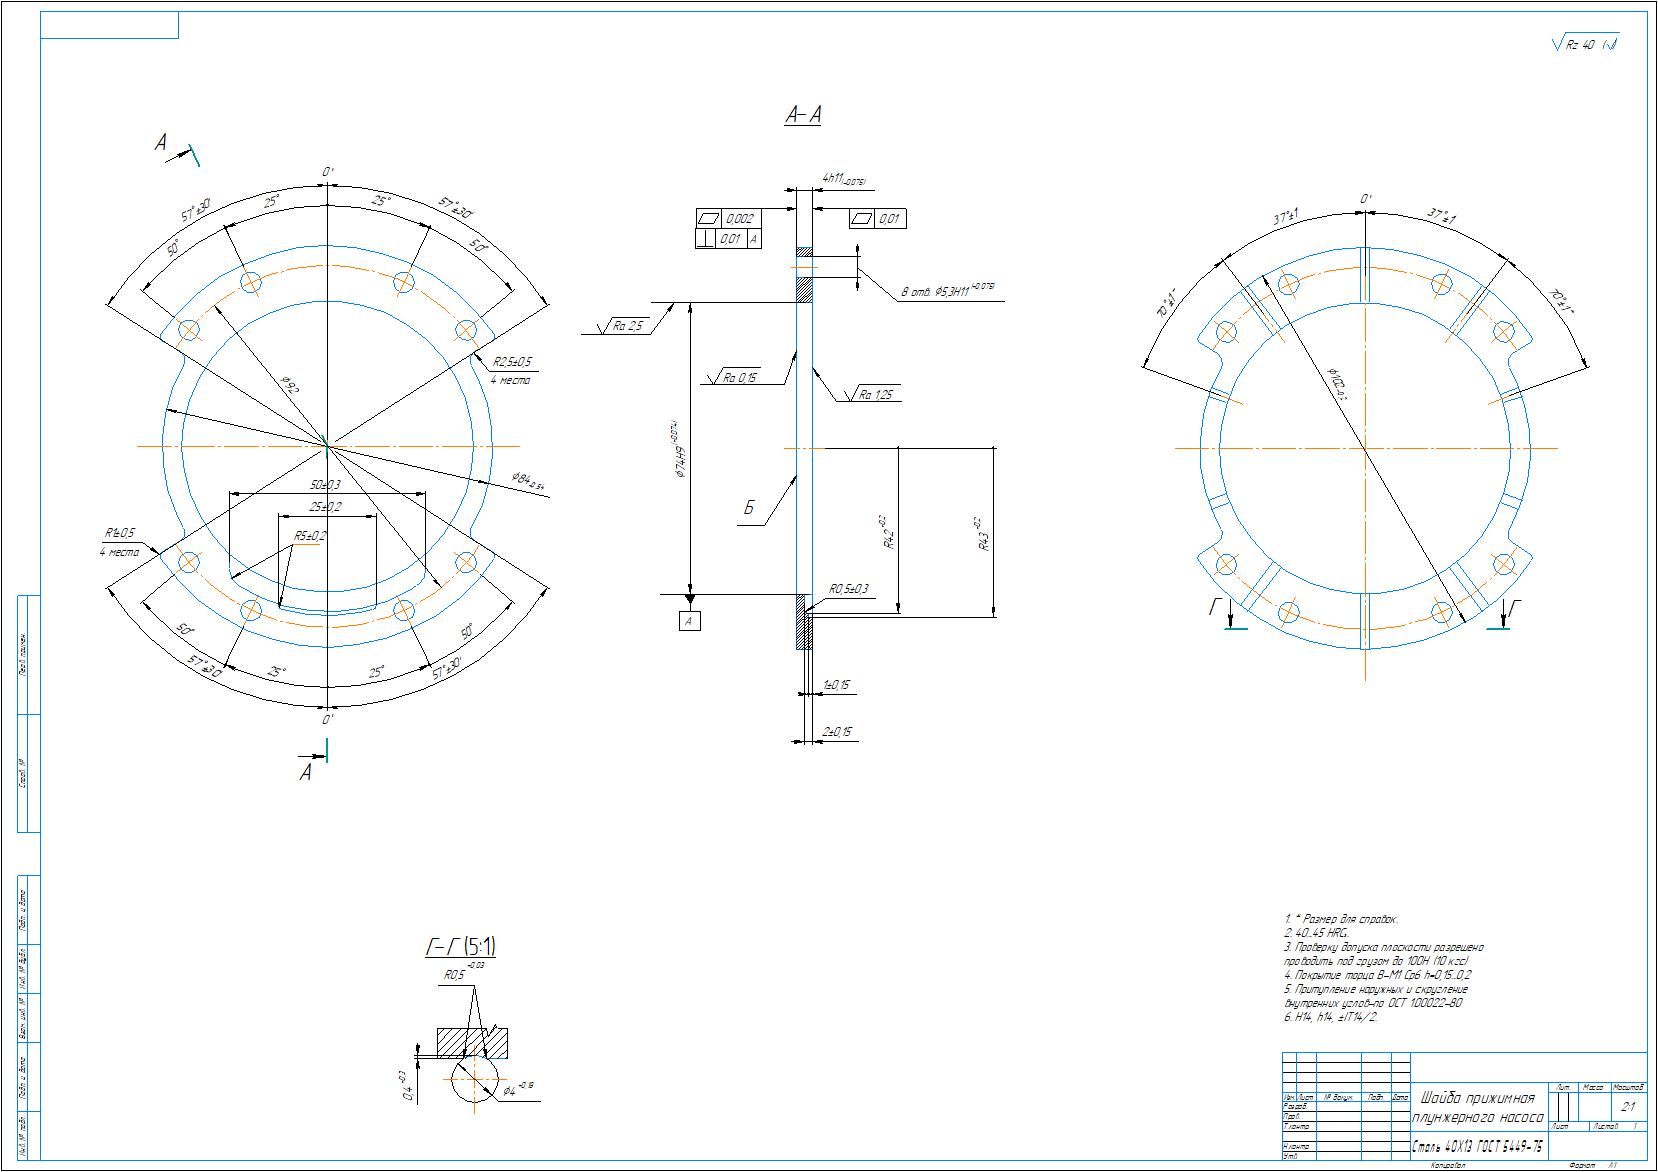Select note "5. Притупление наружных и скругление"
The width and height of the screenshot is (1658, 1172).
1376,988
